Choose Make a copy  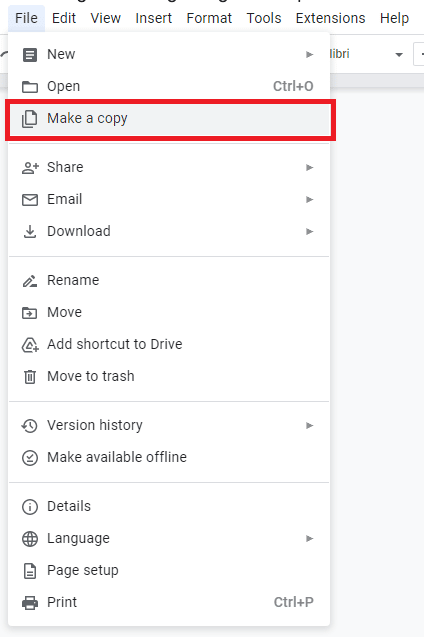pyautogui.click(x=170, y=119)
